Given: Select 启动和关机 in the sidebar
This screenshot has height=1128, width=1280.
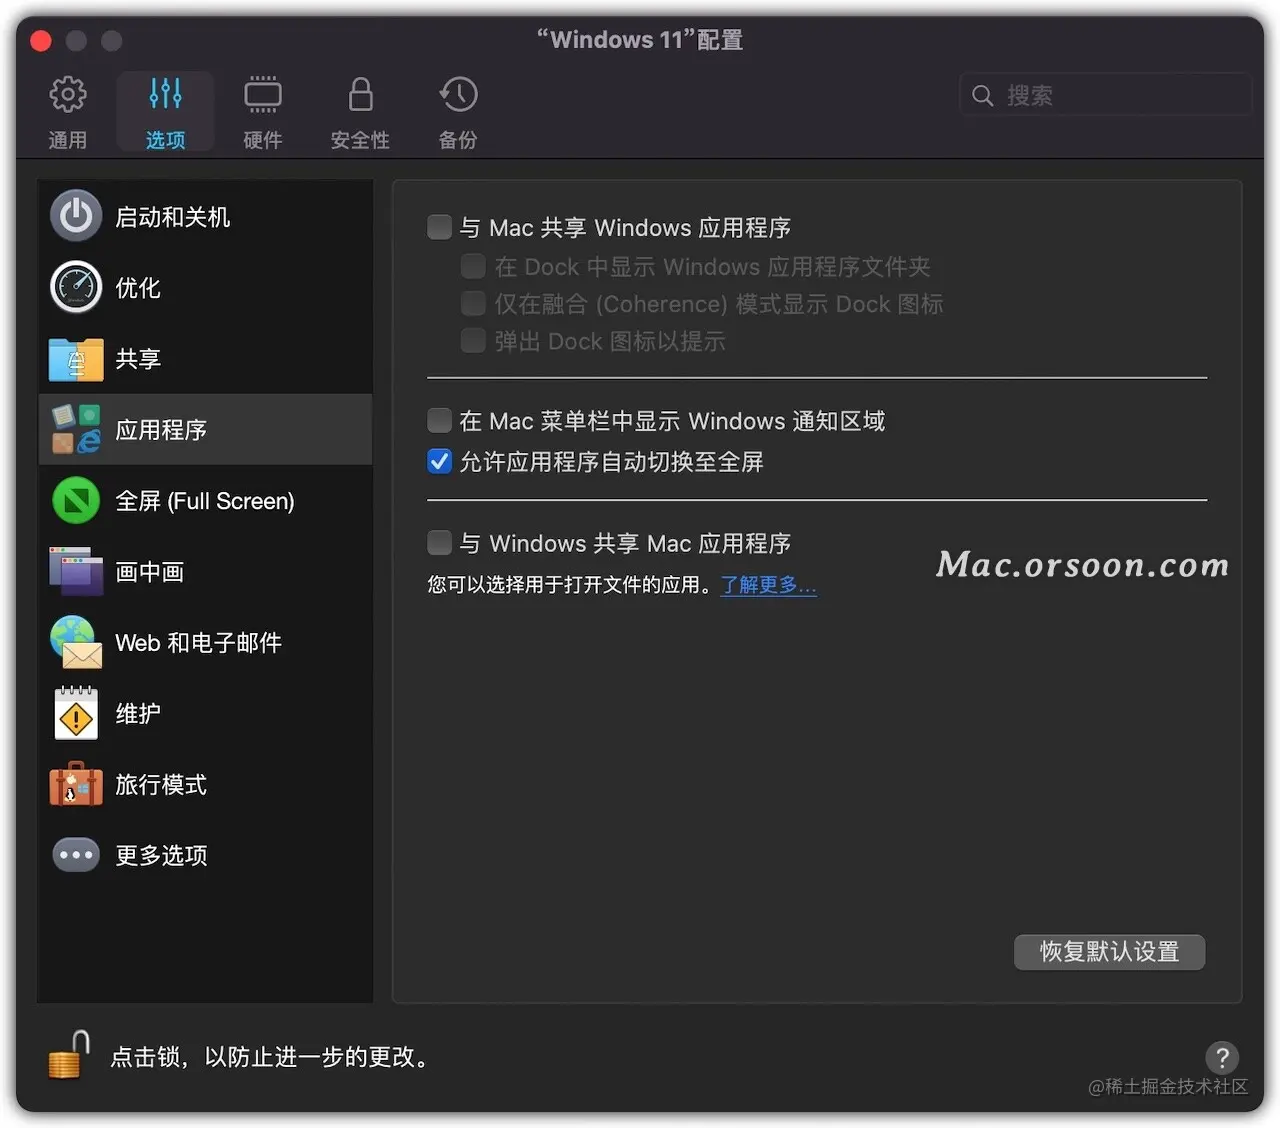Looking at the screenshot, I should [x=172, y=217].
